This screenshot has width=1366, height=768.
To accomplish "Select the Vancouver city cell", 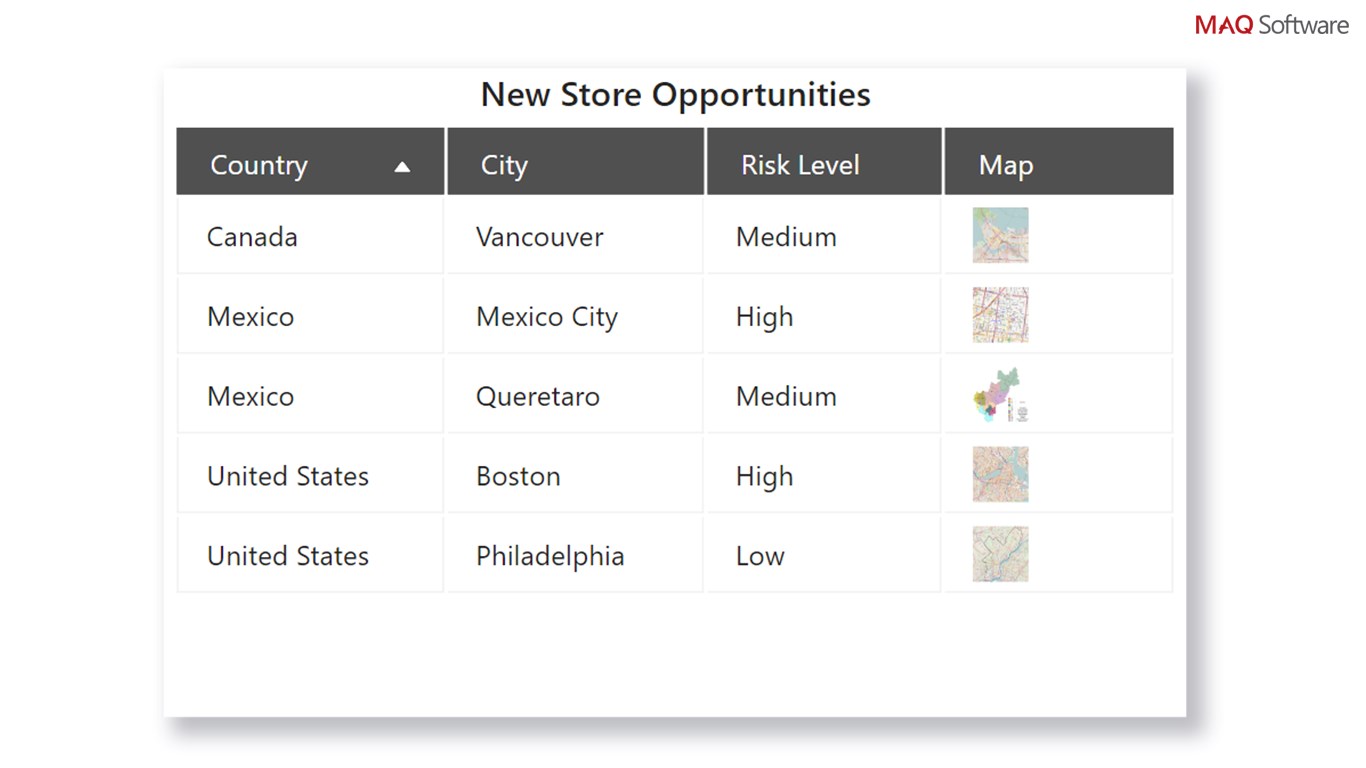I will point(540,237).
